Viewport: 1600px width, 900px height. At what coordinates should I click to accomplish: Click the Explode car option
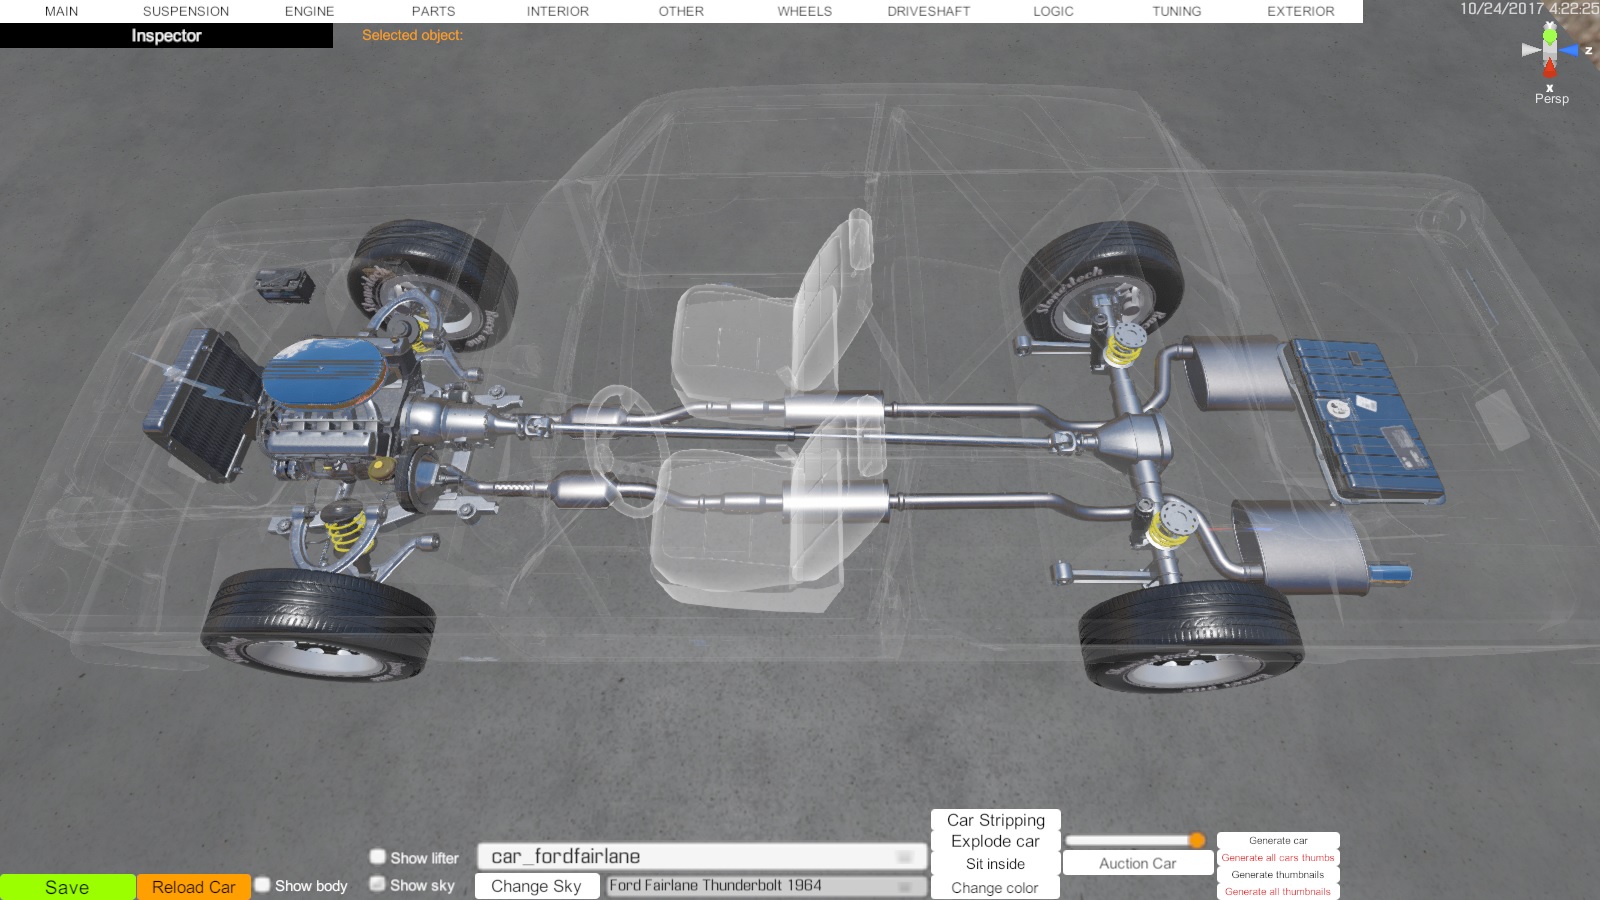coord(995,842)
